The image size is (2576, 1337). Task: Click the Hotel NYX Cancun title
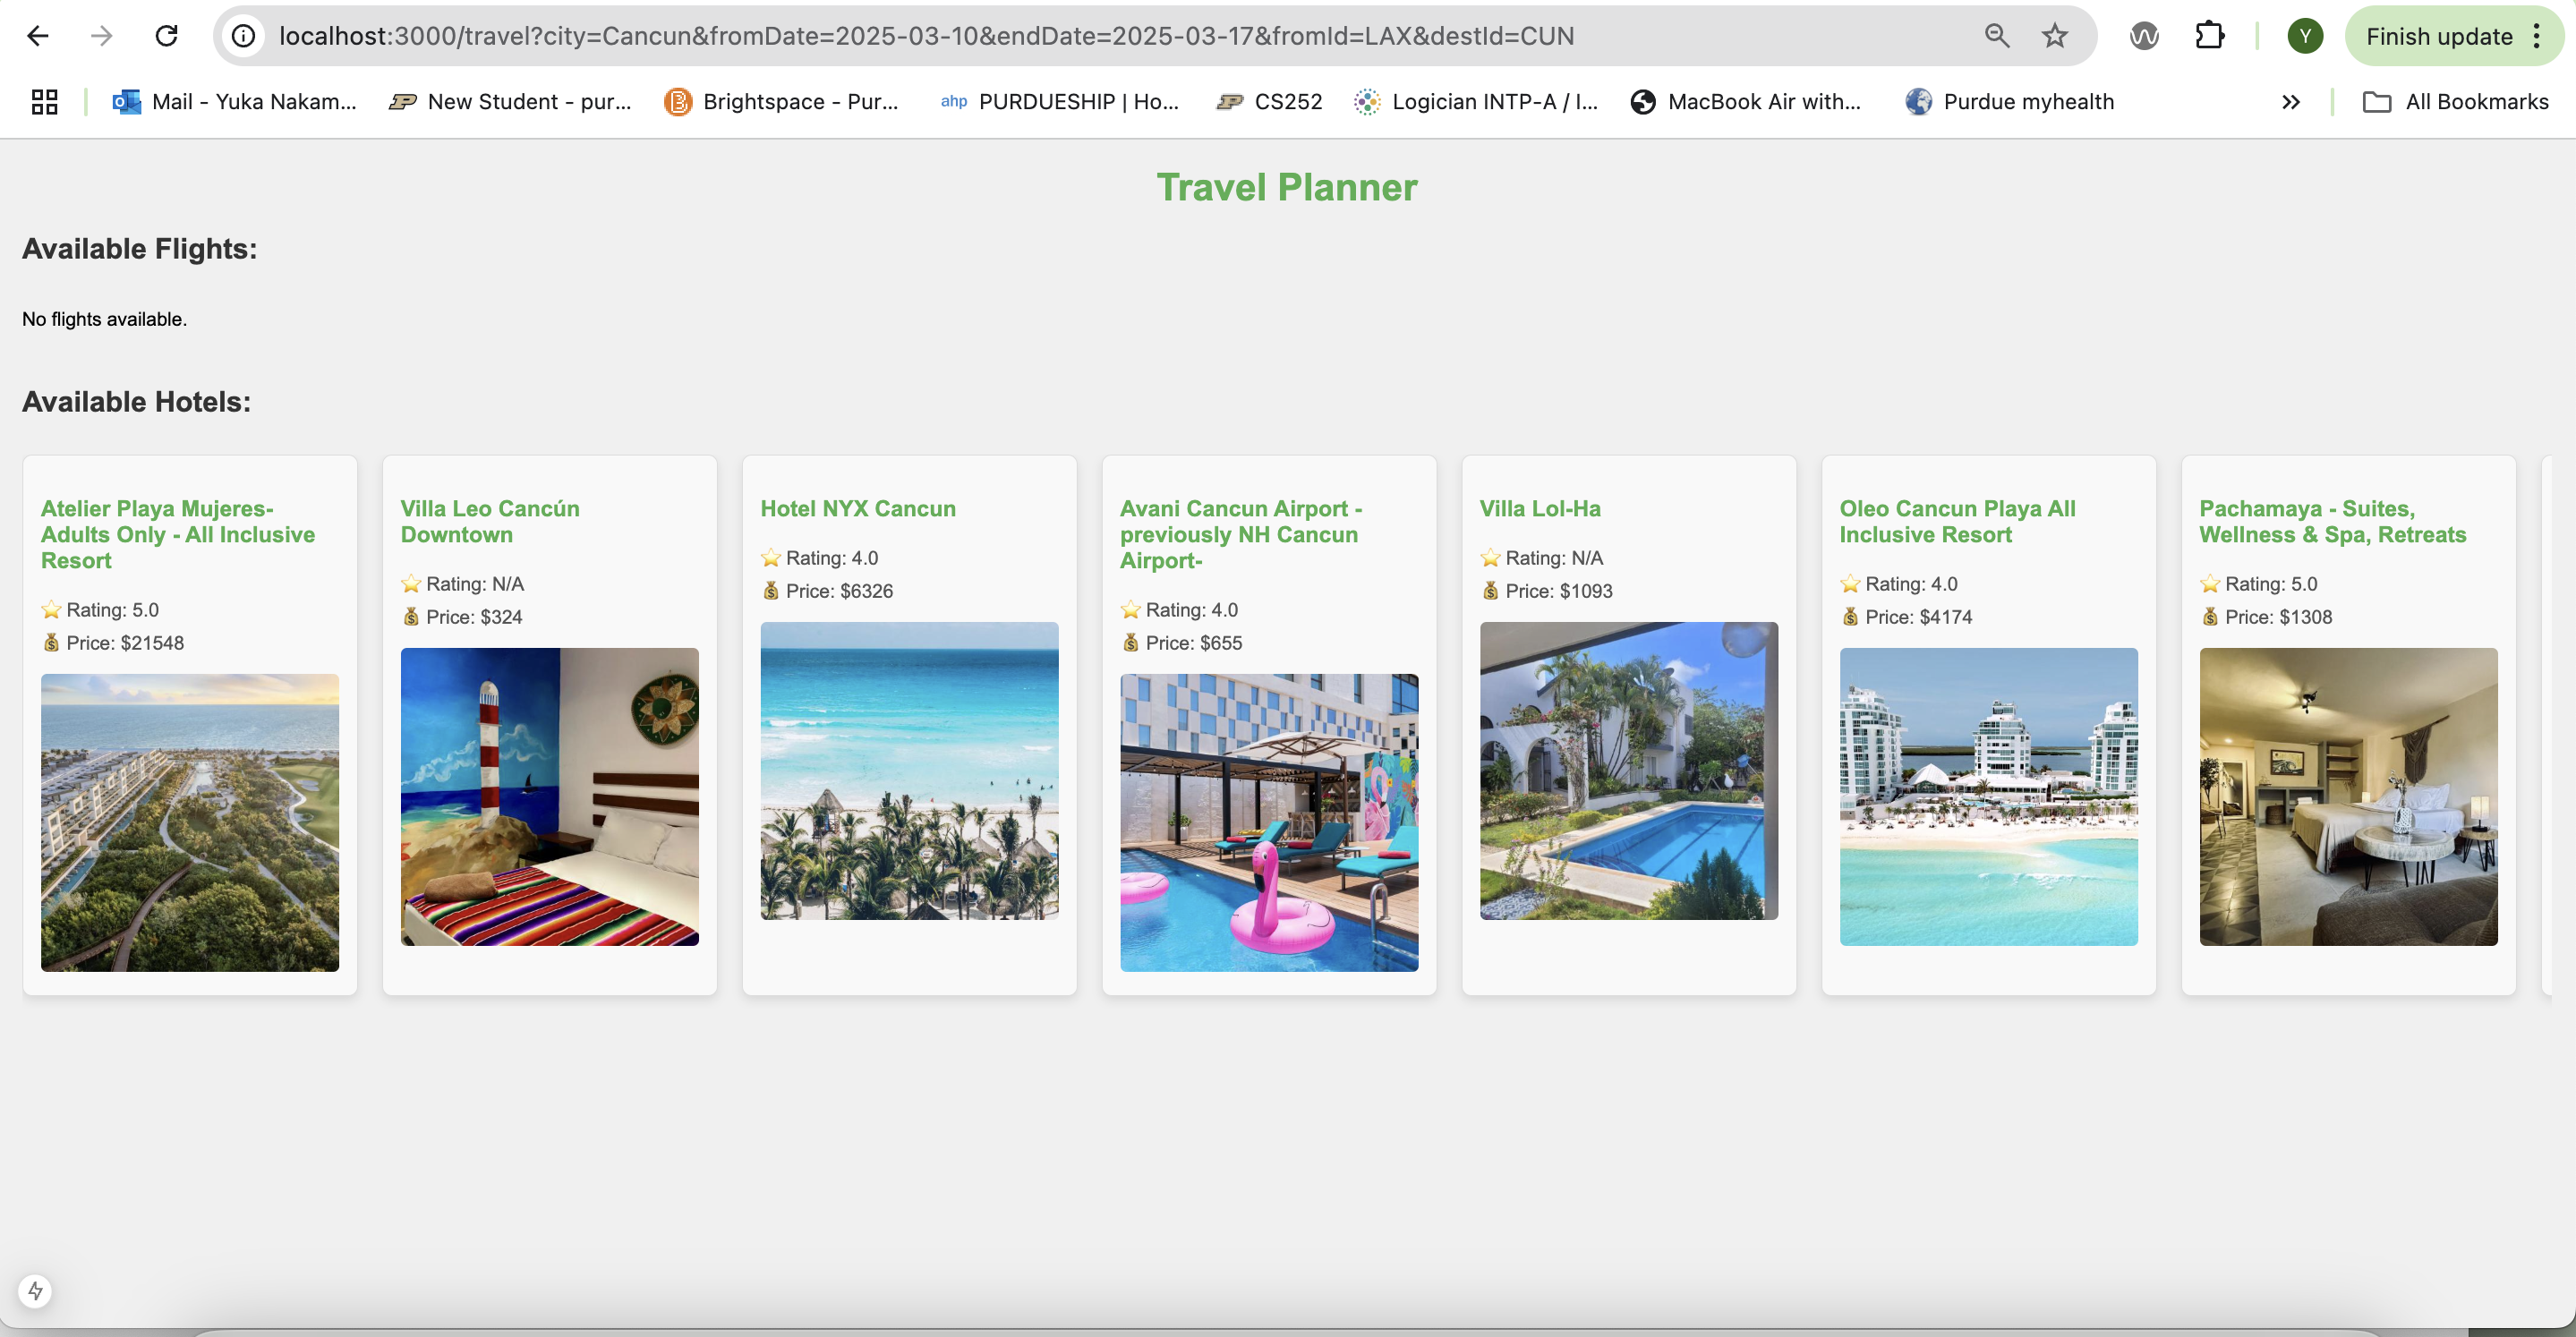pos(858,508)
